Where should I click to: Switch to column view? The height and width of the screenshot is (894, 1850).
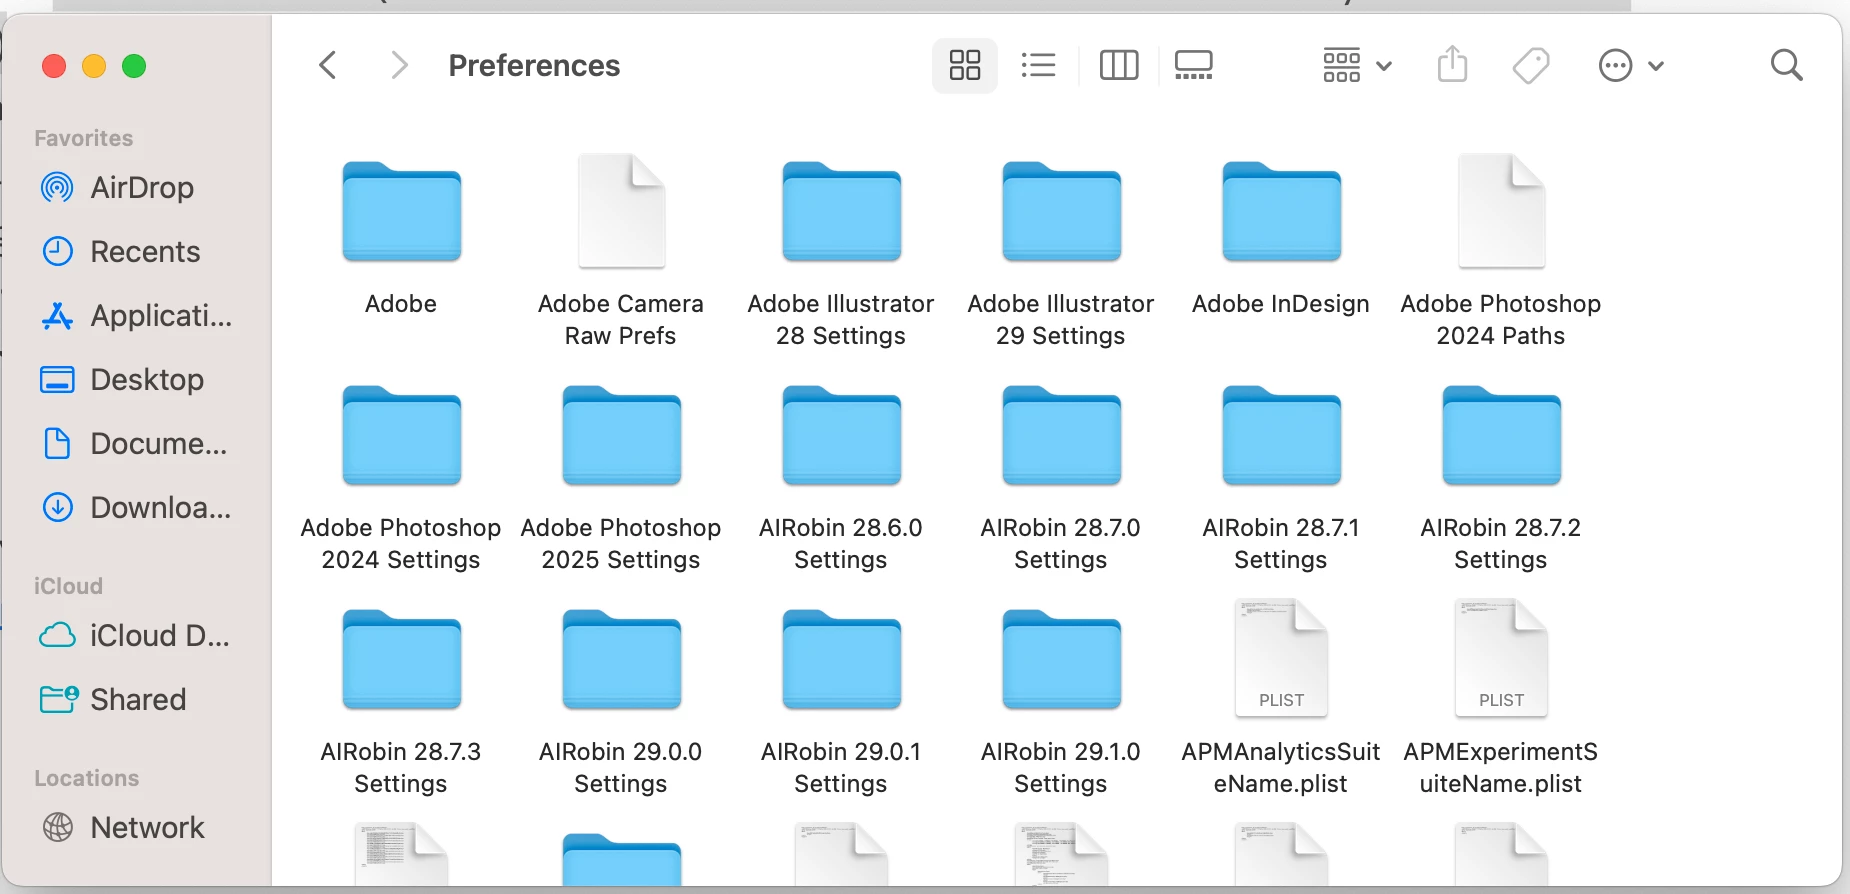(x=1119, y=66)
